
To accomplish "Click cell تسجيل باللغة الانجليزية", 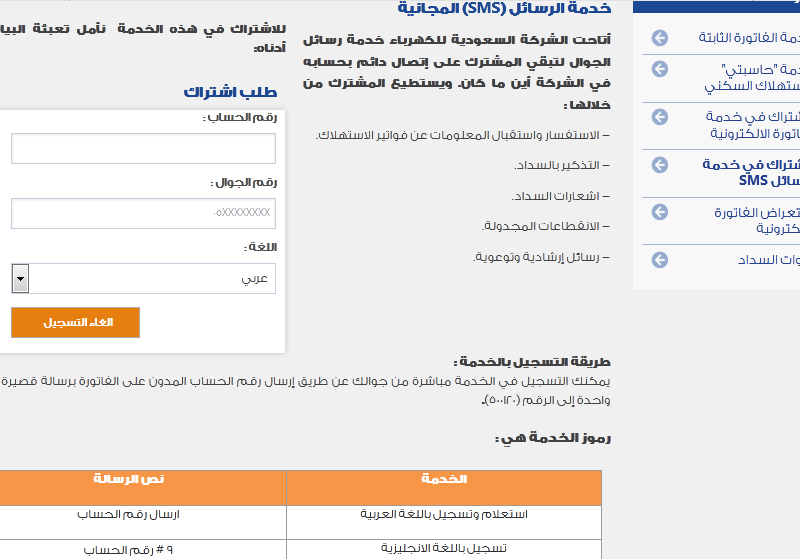I will coord(444,549).
